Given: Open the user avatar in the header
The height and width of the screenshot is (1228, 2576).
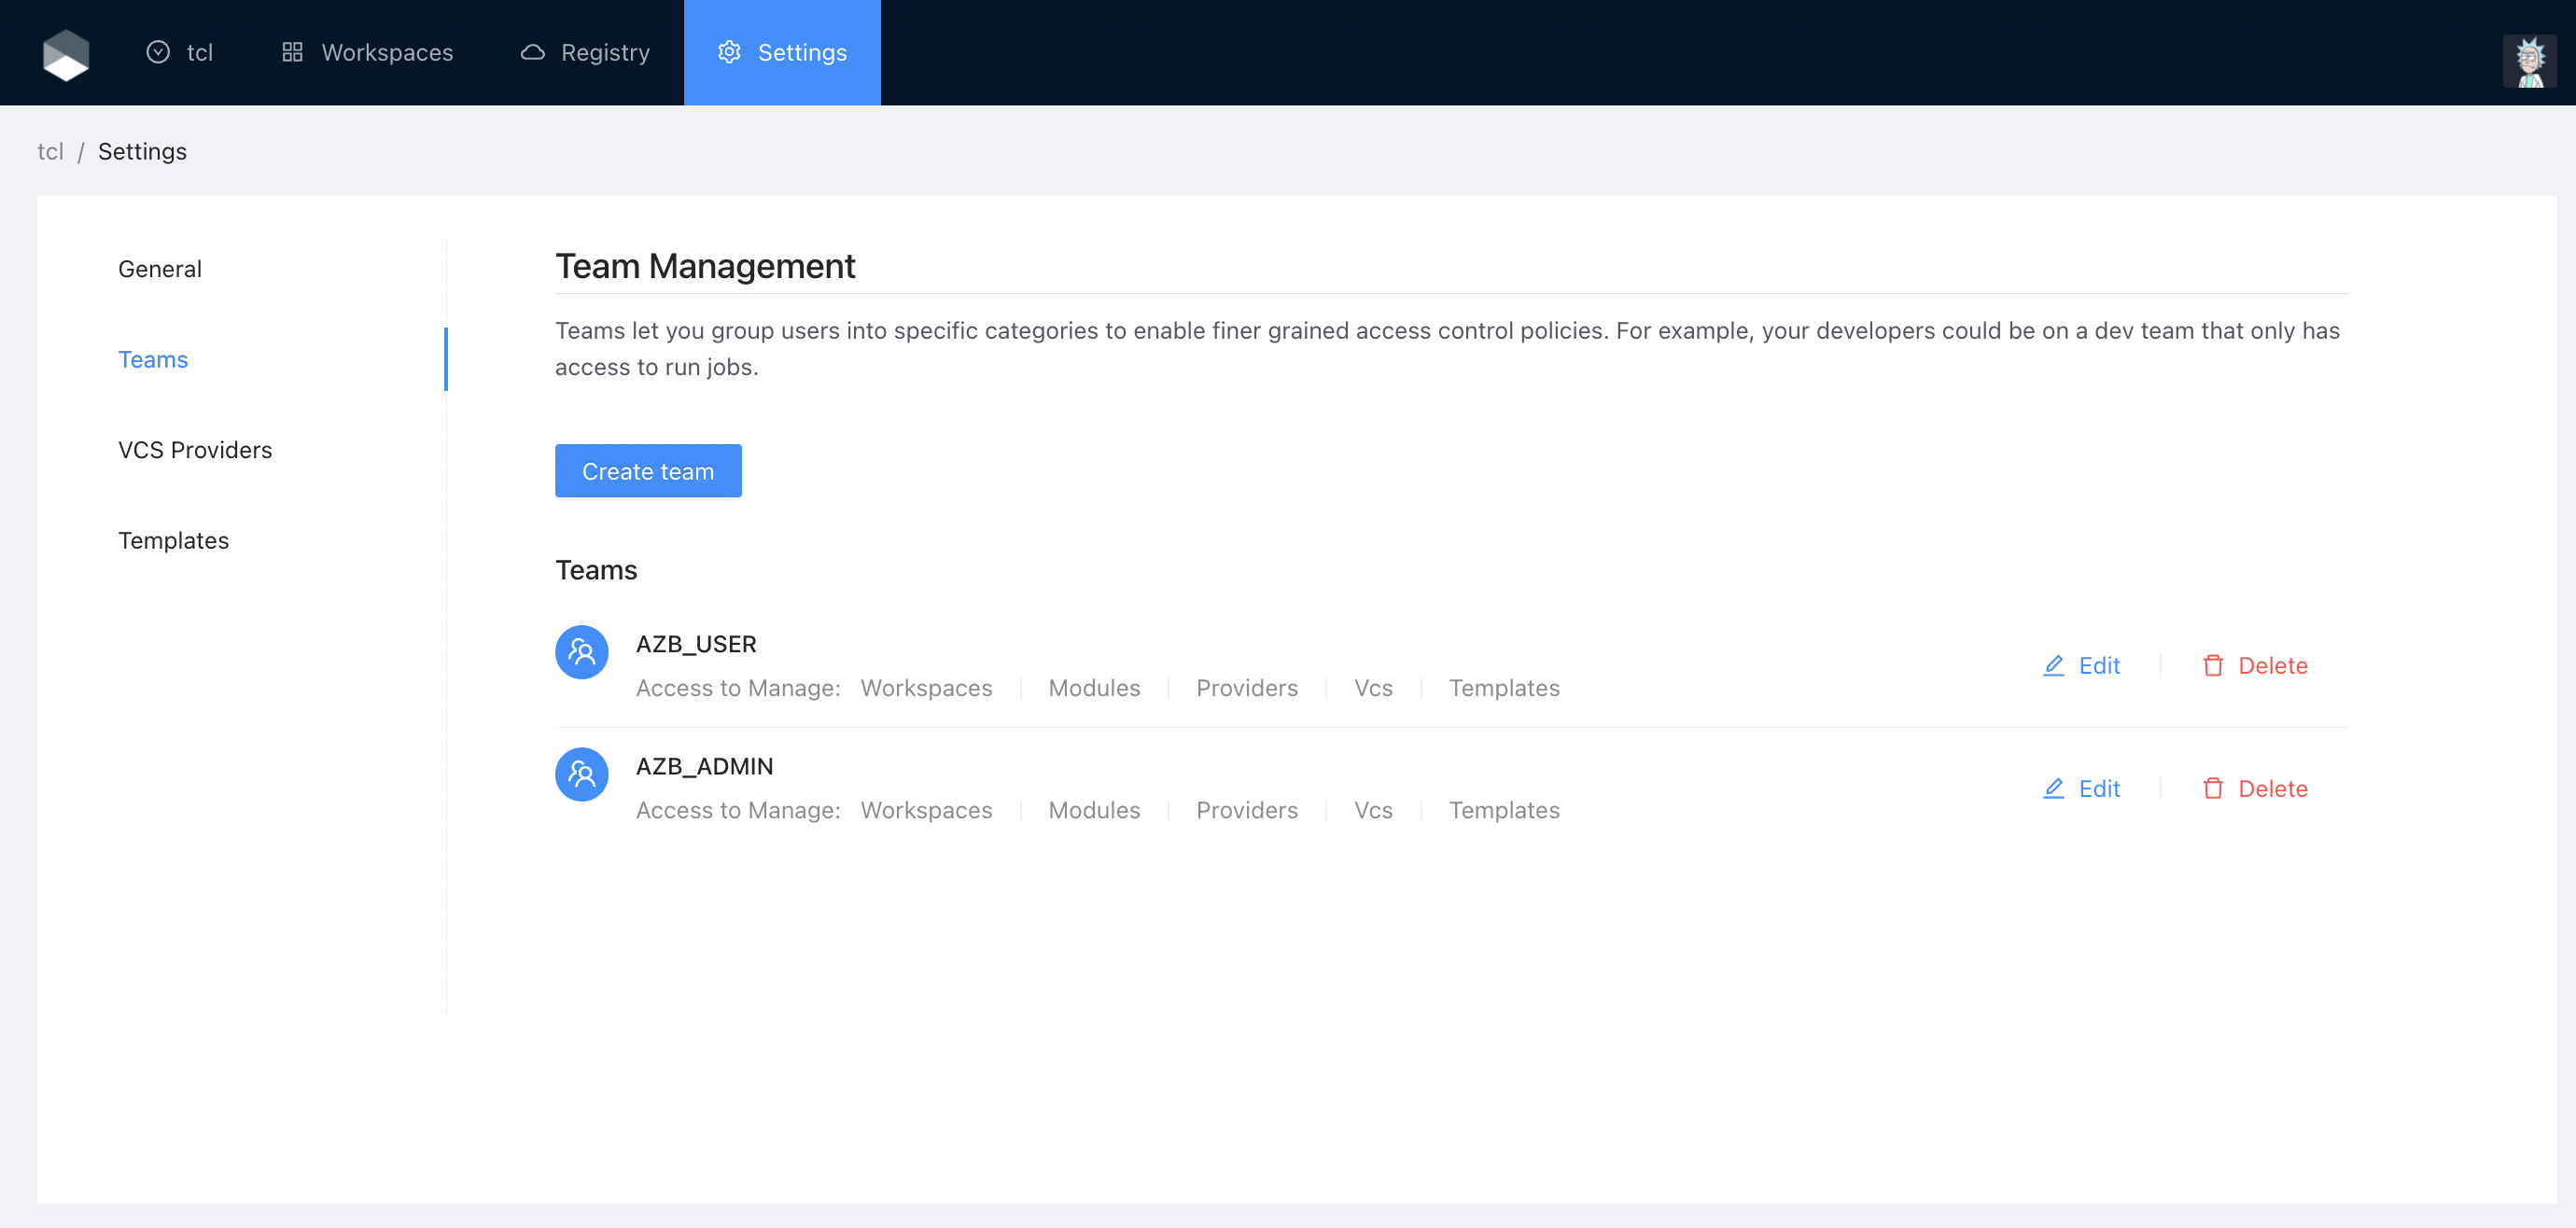Looking at the screenshot, I should (x=2530, y=62).
